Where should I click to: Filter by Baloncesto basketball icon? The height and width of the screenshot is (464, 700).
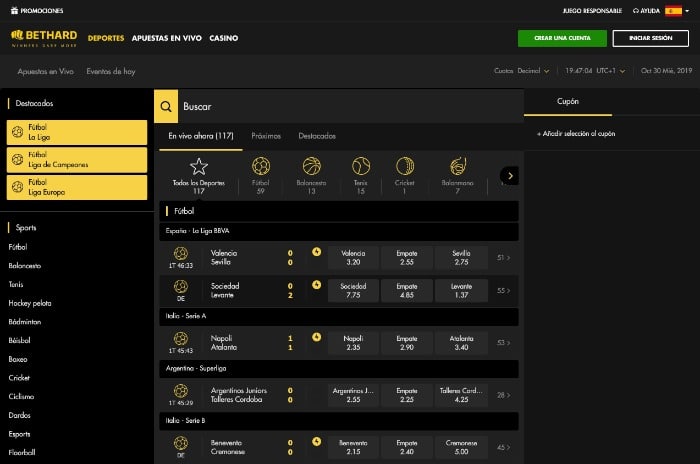(312, 166)
